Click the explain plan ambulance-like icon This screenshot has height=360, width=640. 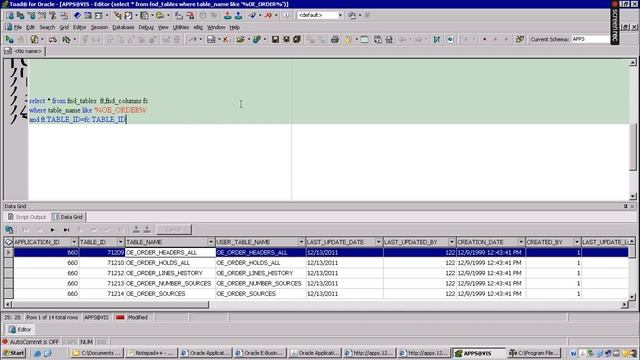tap(53, 40)
